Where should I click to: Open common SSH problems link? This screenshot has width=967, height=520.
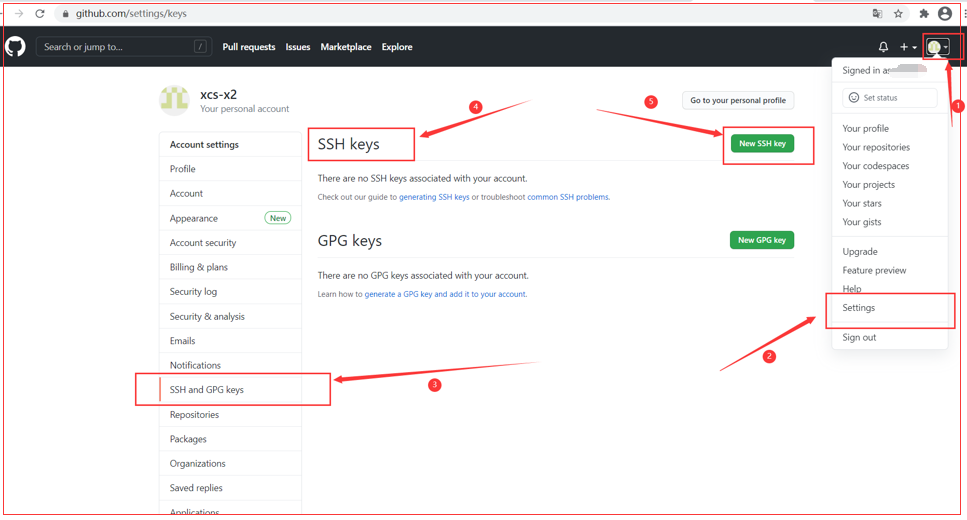(568, 197)
